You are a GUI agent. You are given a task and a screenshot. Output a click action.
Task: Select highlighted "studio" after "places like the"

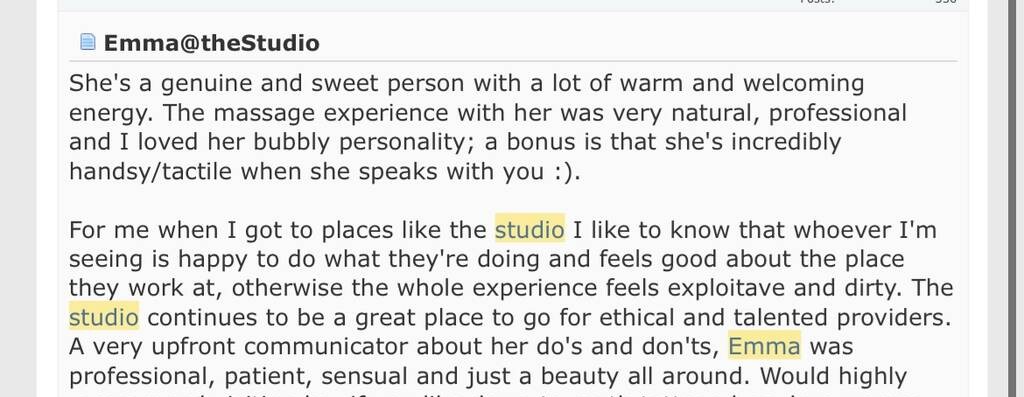point(530,230)
